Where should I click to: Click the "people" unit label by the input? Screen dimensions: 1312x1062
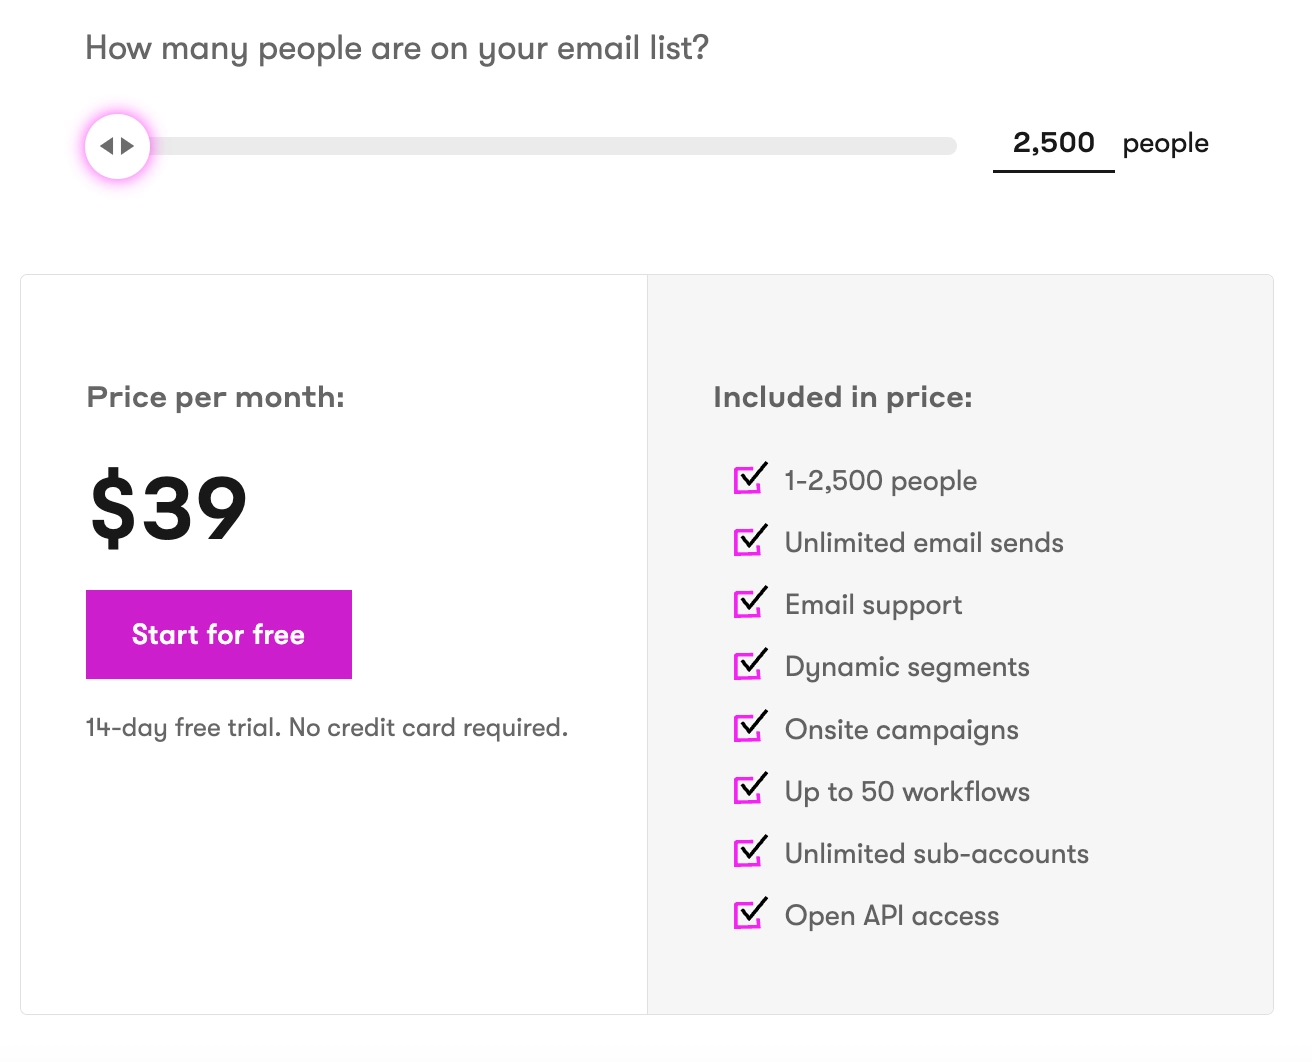tap(1165, 144)
